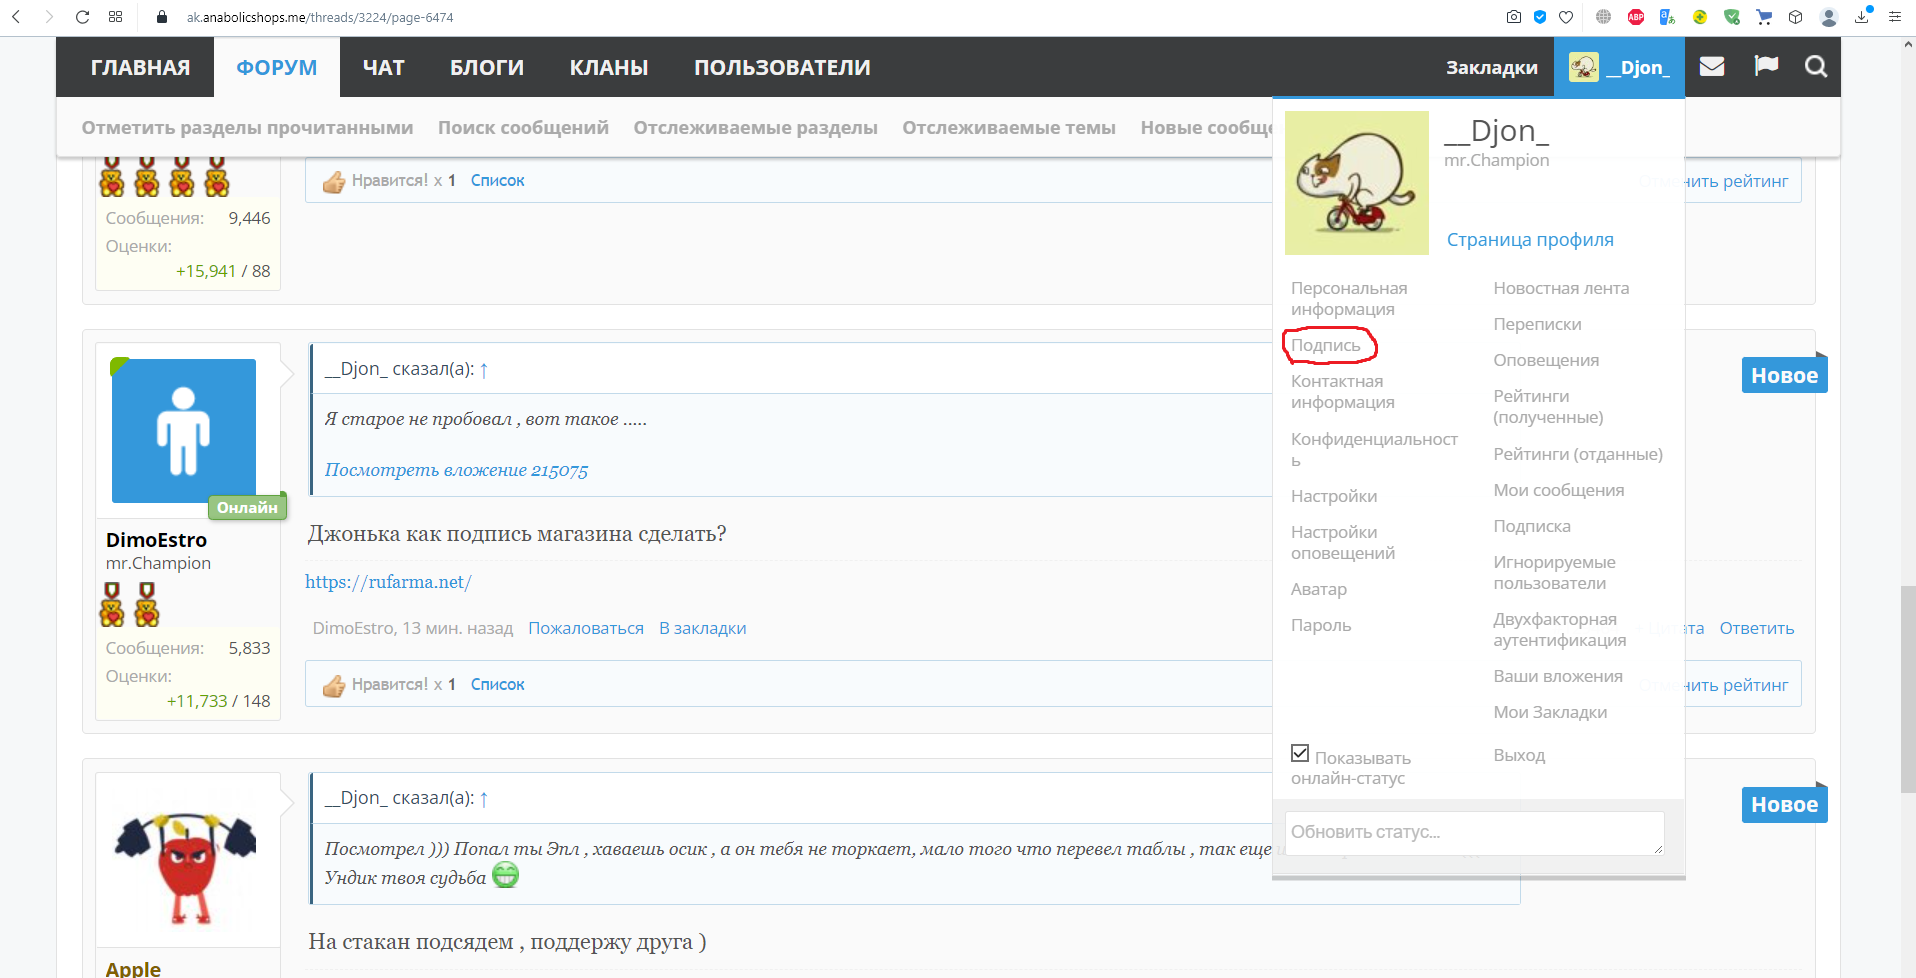Open Новостная лента menu item

(x=1562, y=288)
